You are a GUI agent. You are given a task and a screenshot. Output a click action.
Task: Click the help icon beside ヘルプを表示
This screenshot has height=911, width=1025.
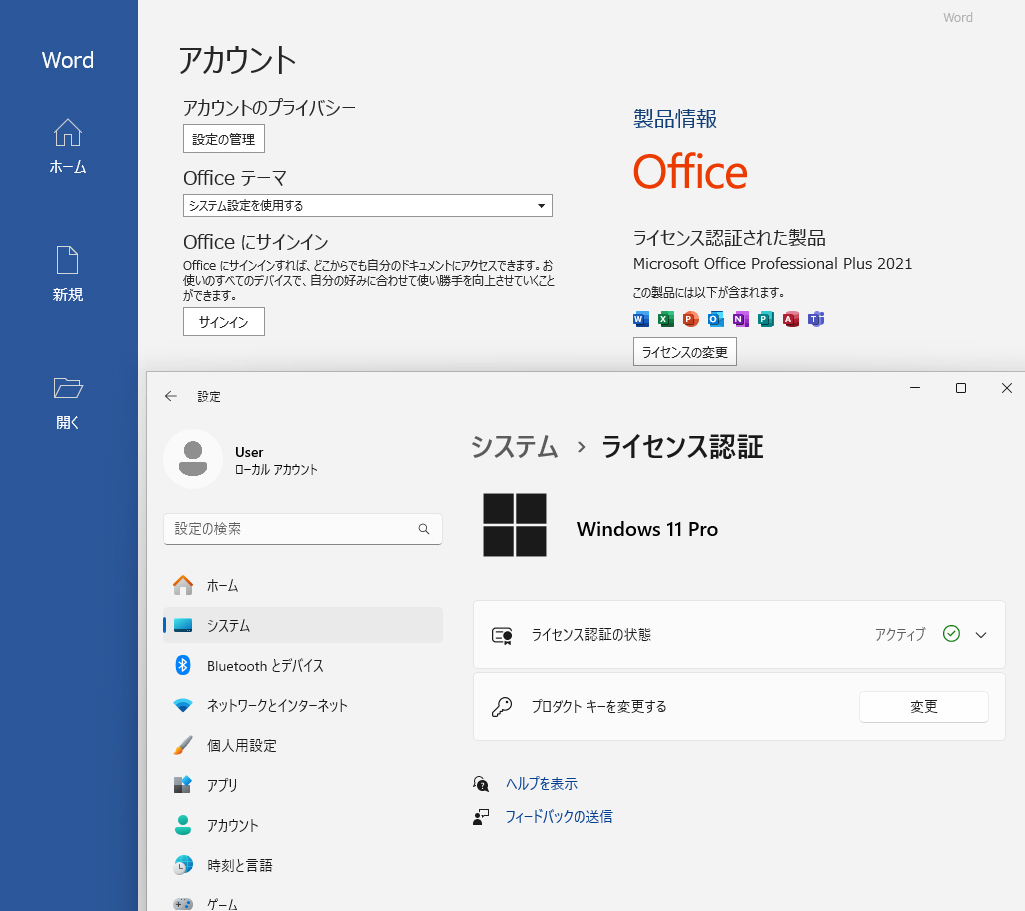click(x=481, y=784)
